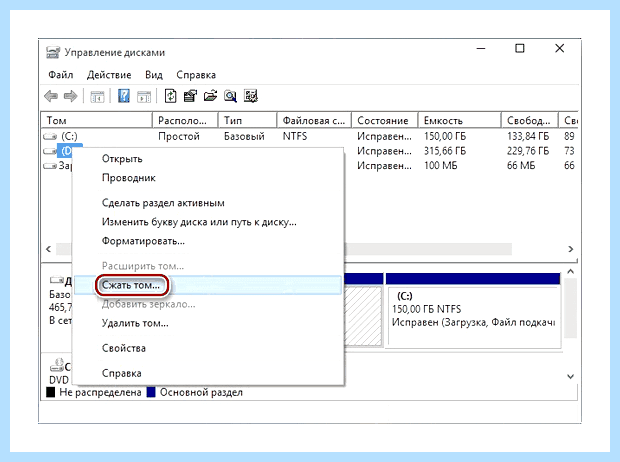This screenshot has height=462, width=620.
Task: Click the Базовый type cell
Action: click(x=244, y=136)
